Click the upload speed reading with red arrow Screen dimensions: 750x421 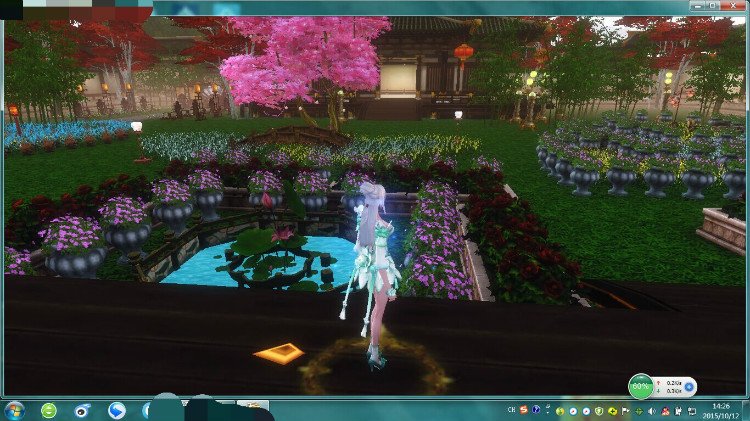[x=670, y=383]
